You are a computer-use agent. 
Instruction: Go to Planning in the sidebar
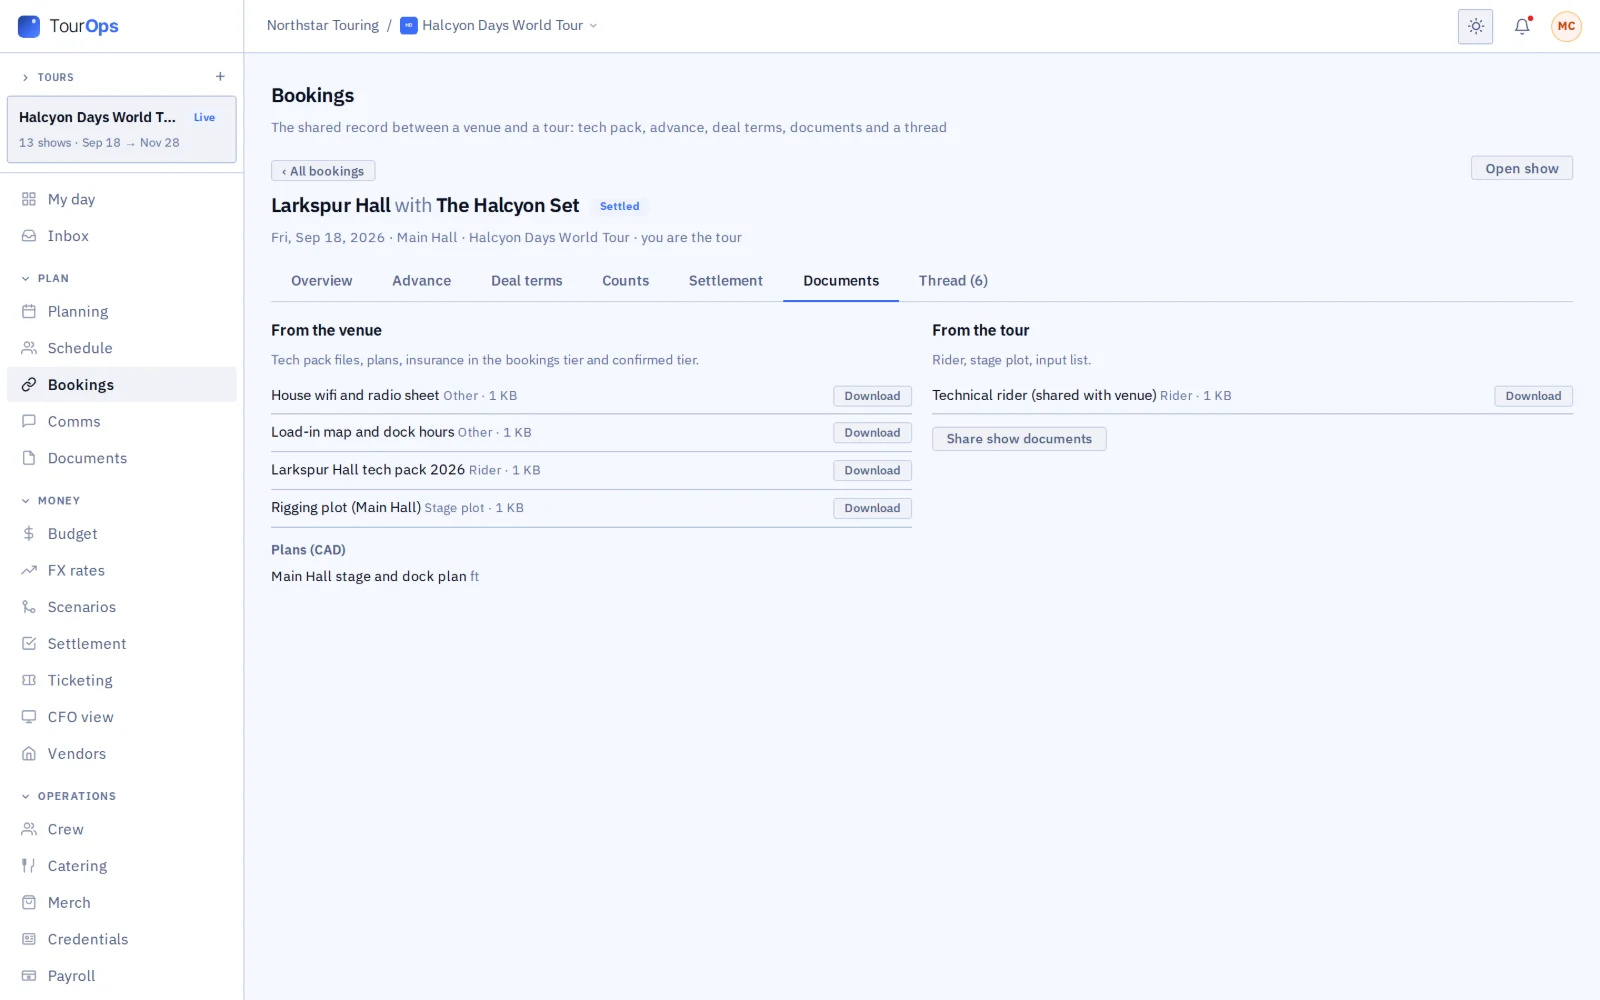click(x=121, y=312)
